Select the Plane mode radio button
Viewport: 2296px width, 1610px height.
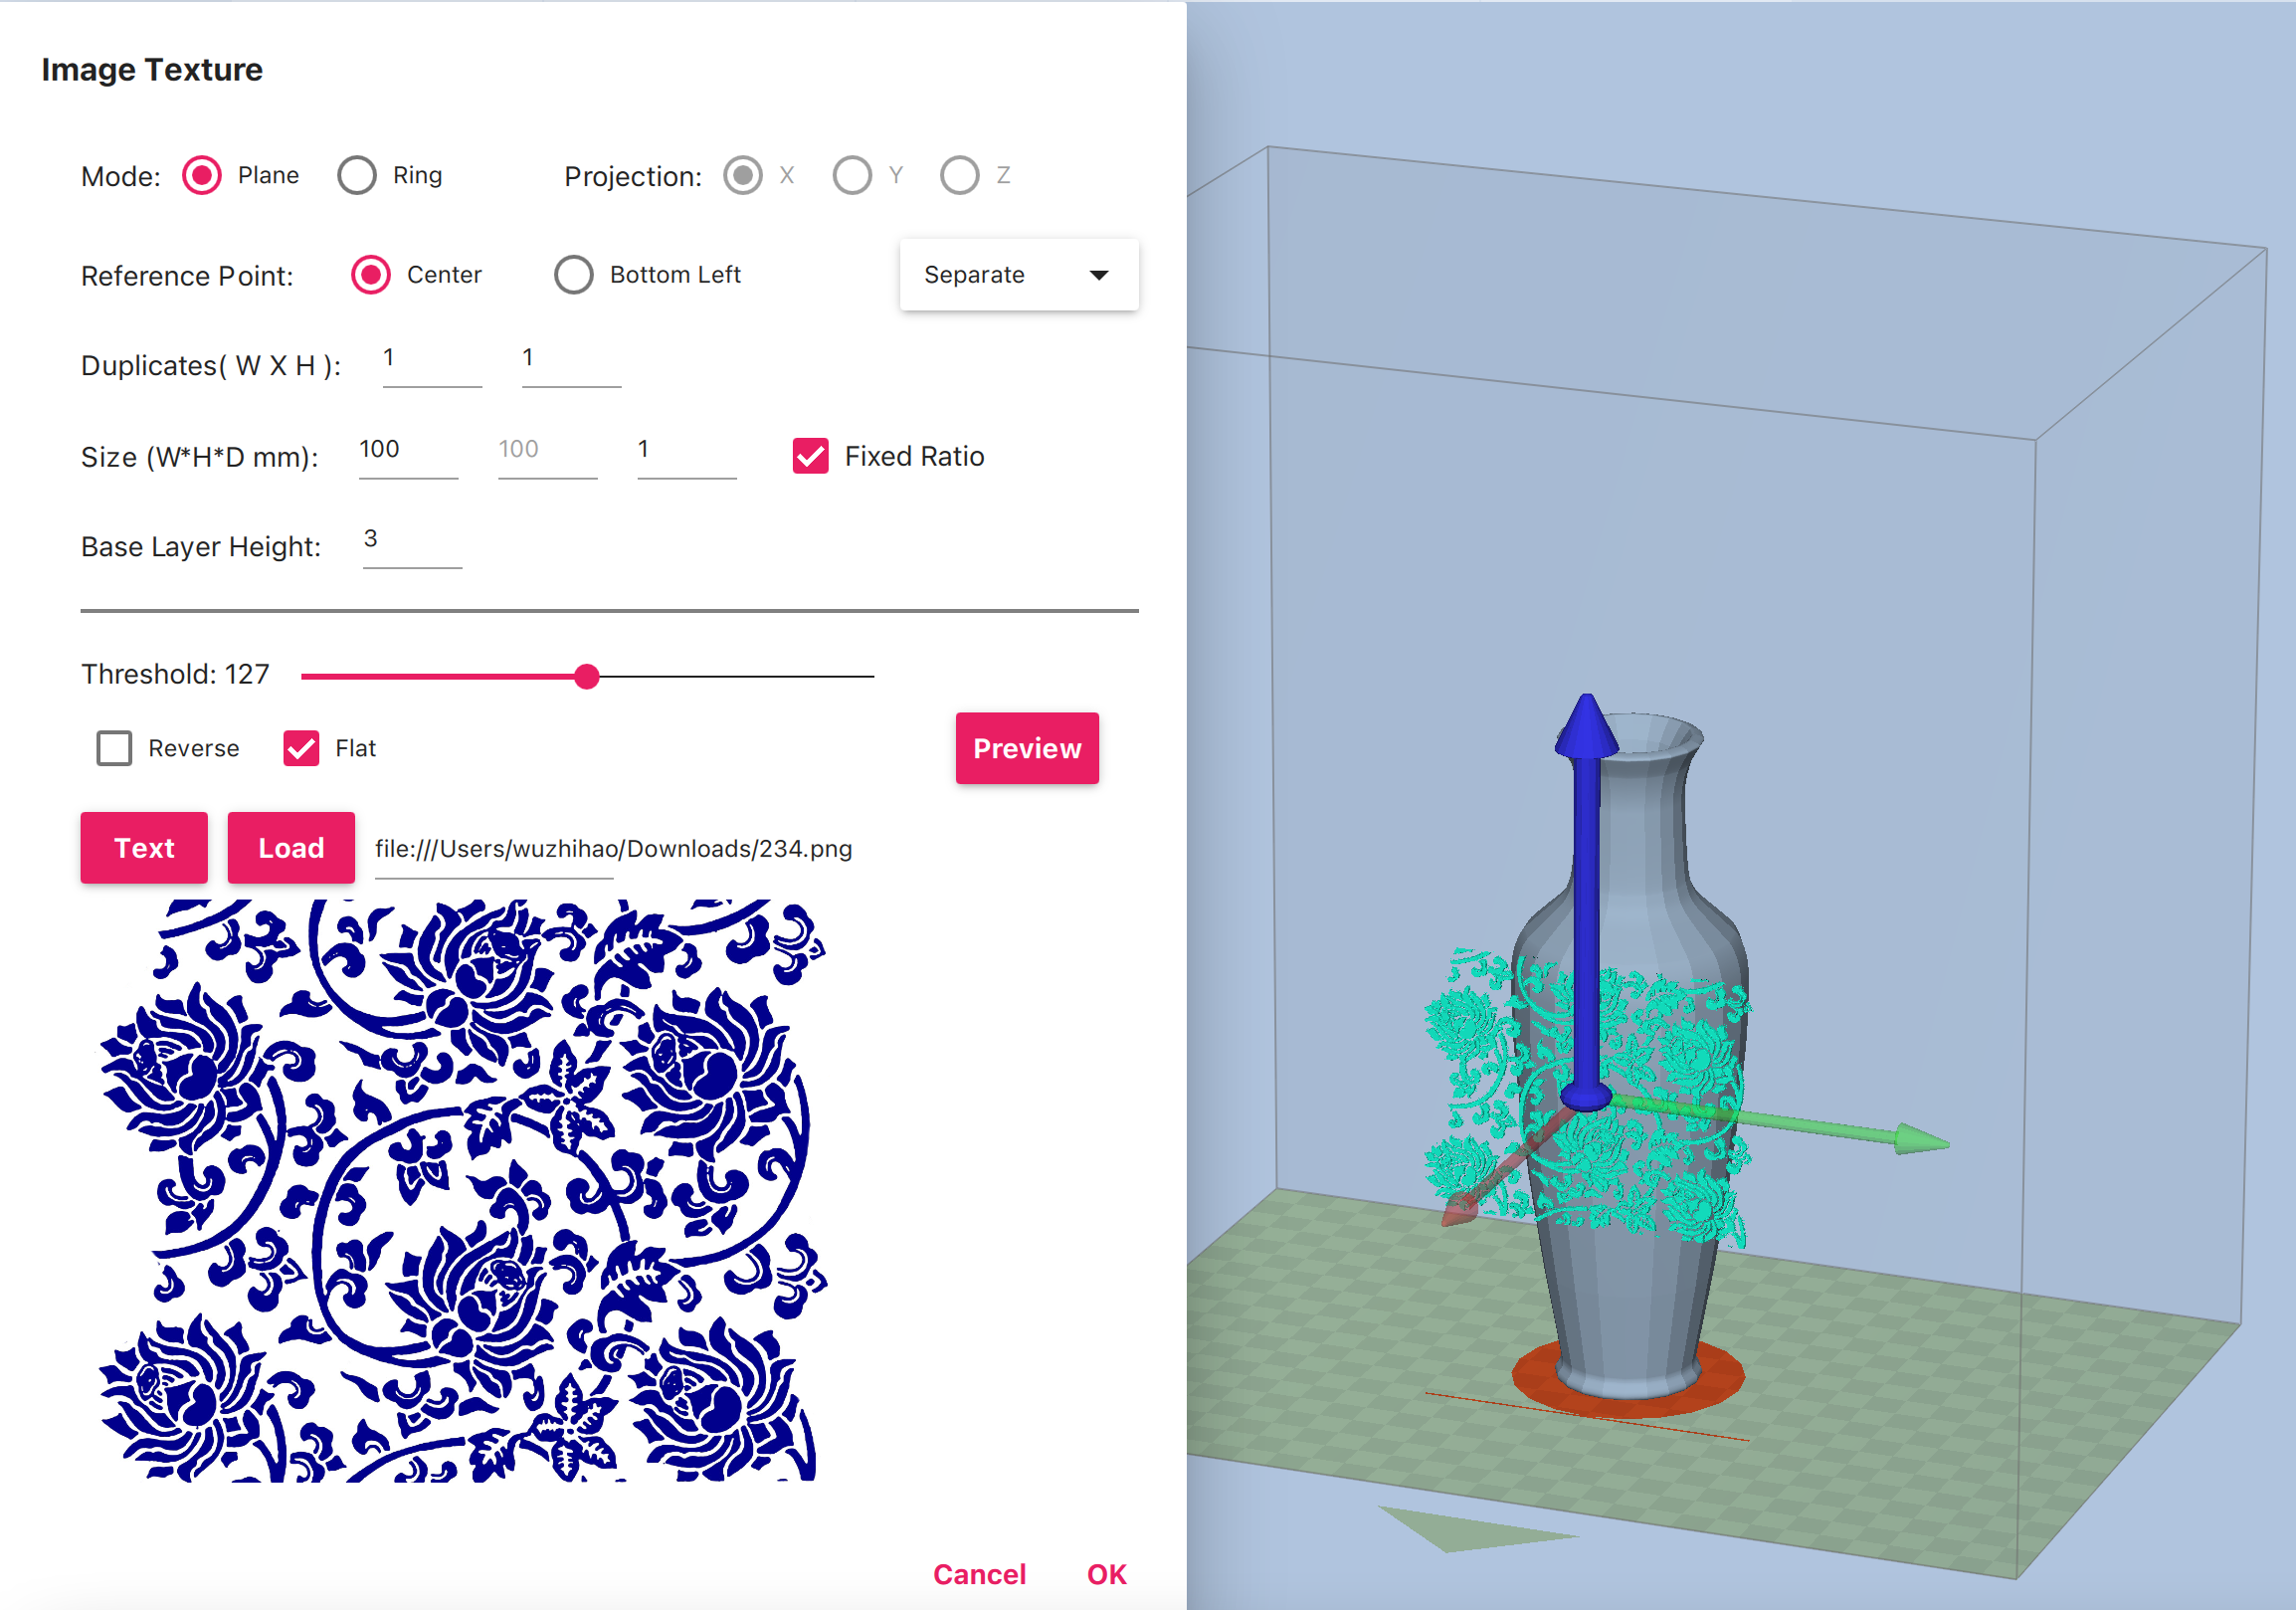point(202,176)
